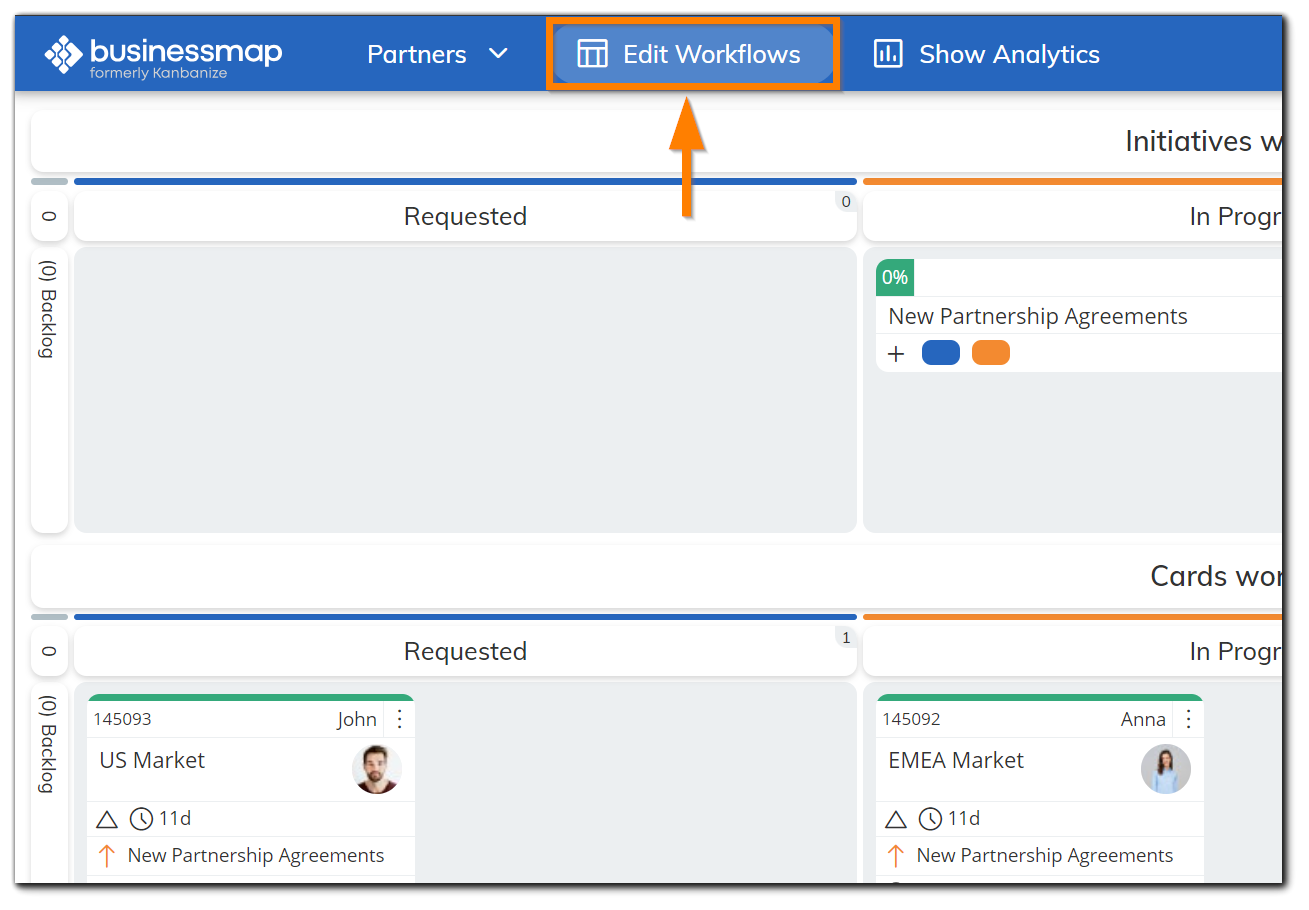Click the blue swatch on the initiative card

click(940, 352)
